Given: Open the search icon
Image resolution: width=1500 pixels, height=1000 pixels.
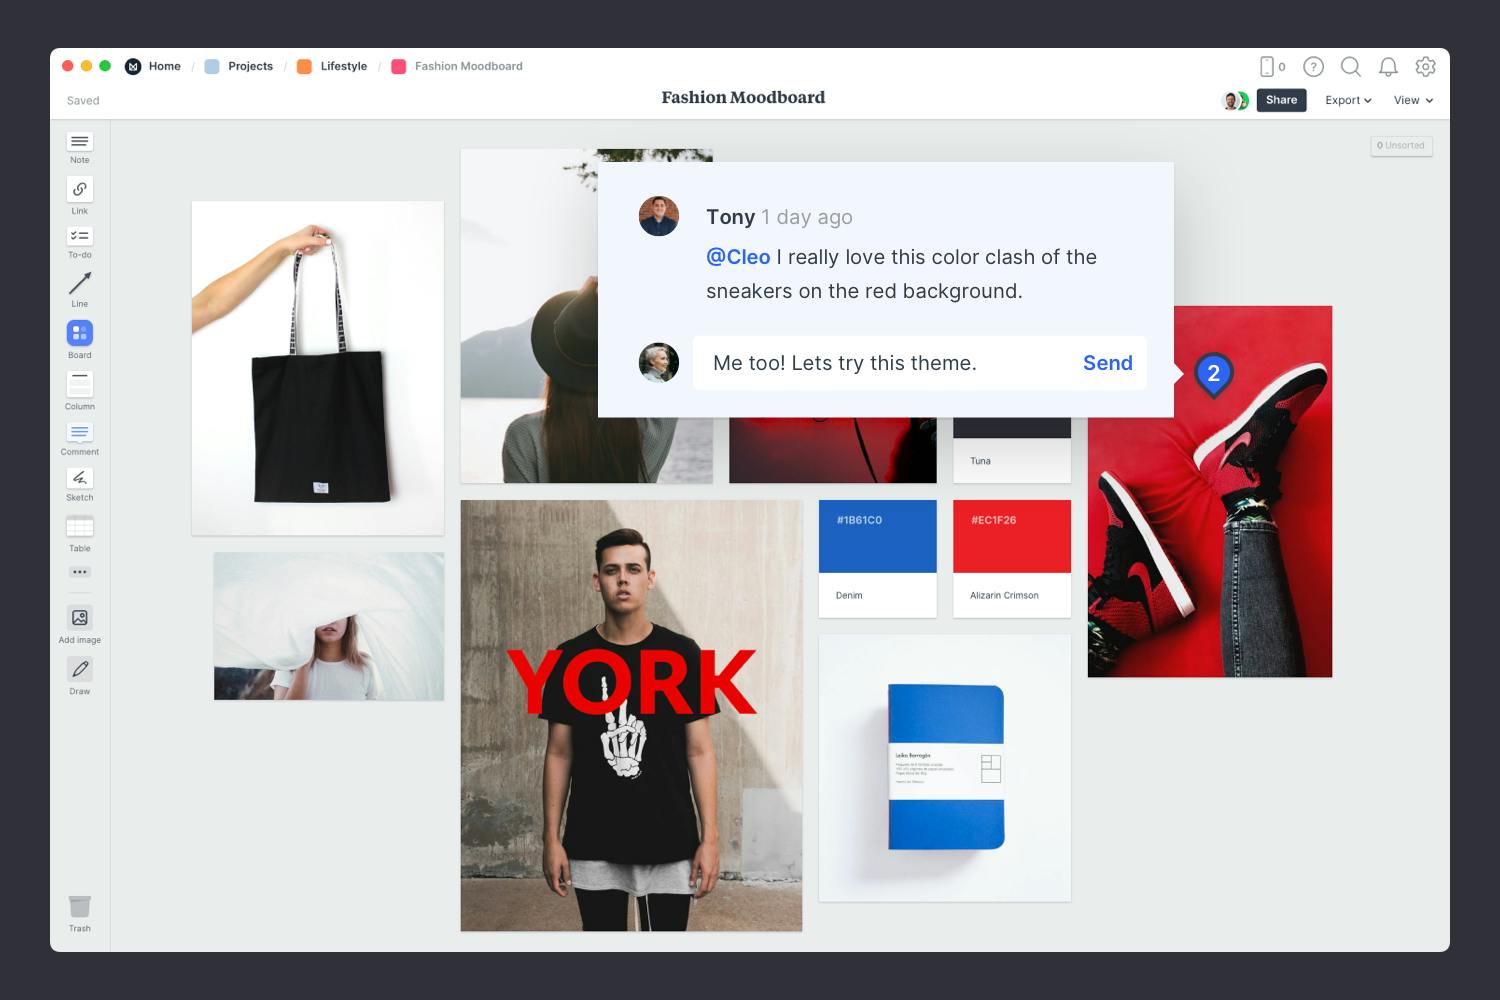Looking at the screenshot, I should pyautogui.click(x=1351, y=67).
